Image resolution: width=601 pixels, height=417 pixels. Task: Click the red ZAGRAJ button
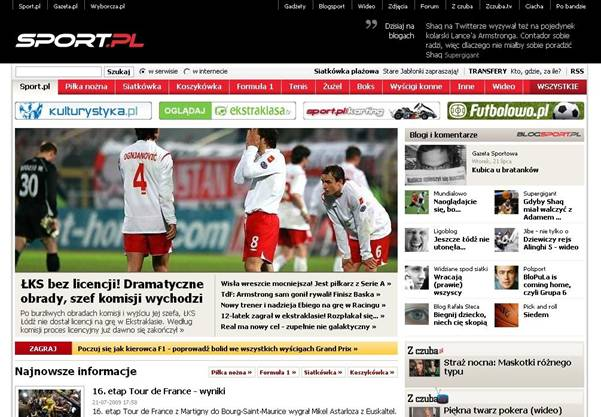(x=43, y=348)
